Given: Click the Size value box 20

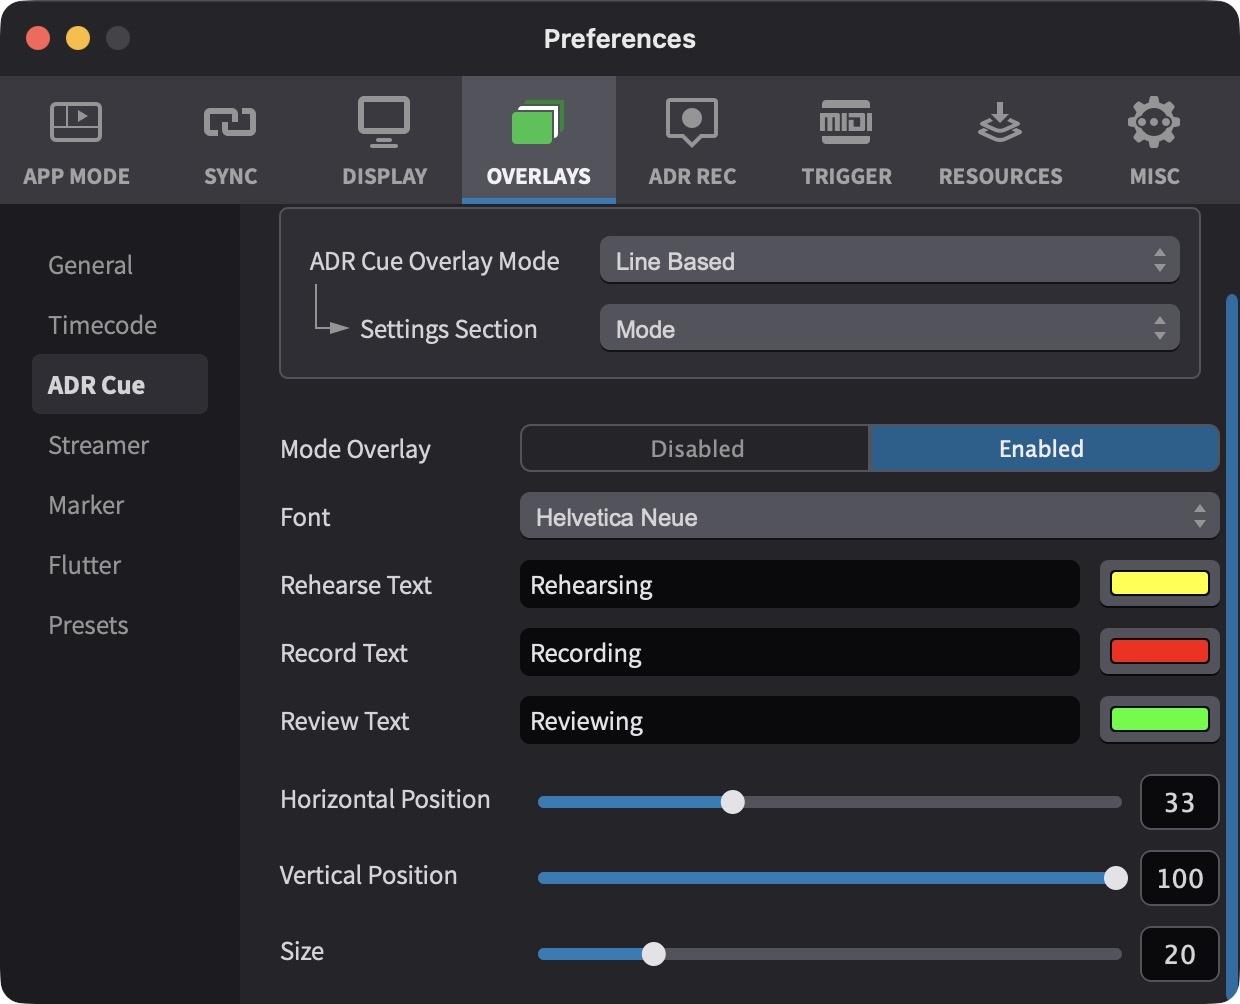Looking at the screenshot, I should (x=1180, y=954).
